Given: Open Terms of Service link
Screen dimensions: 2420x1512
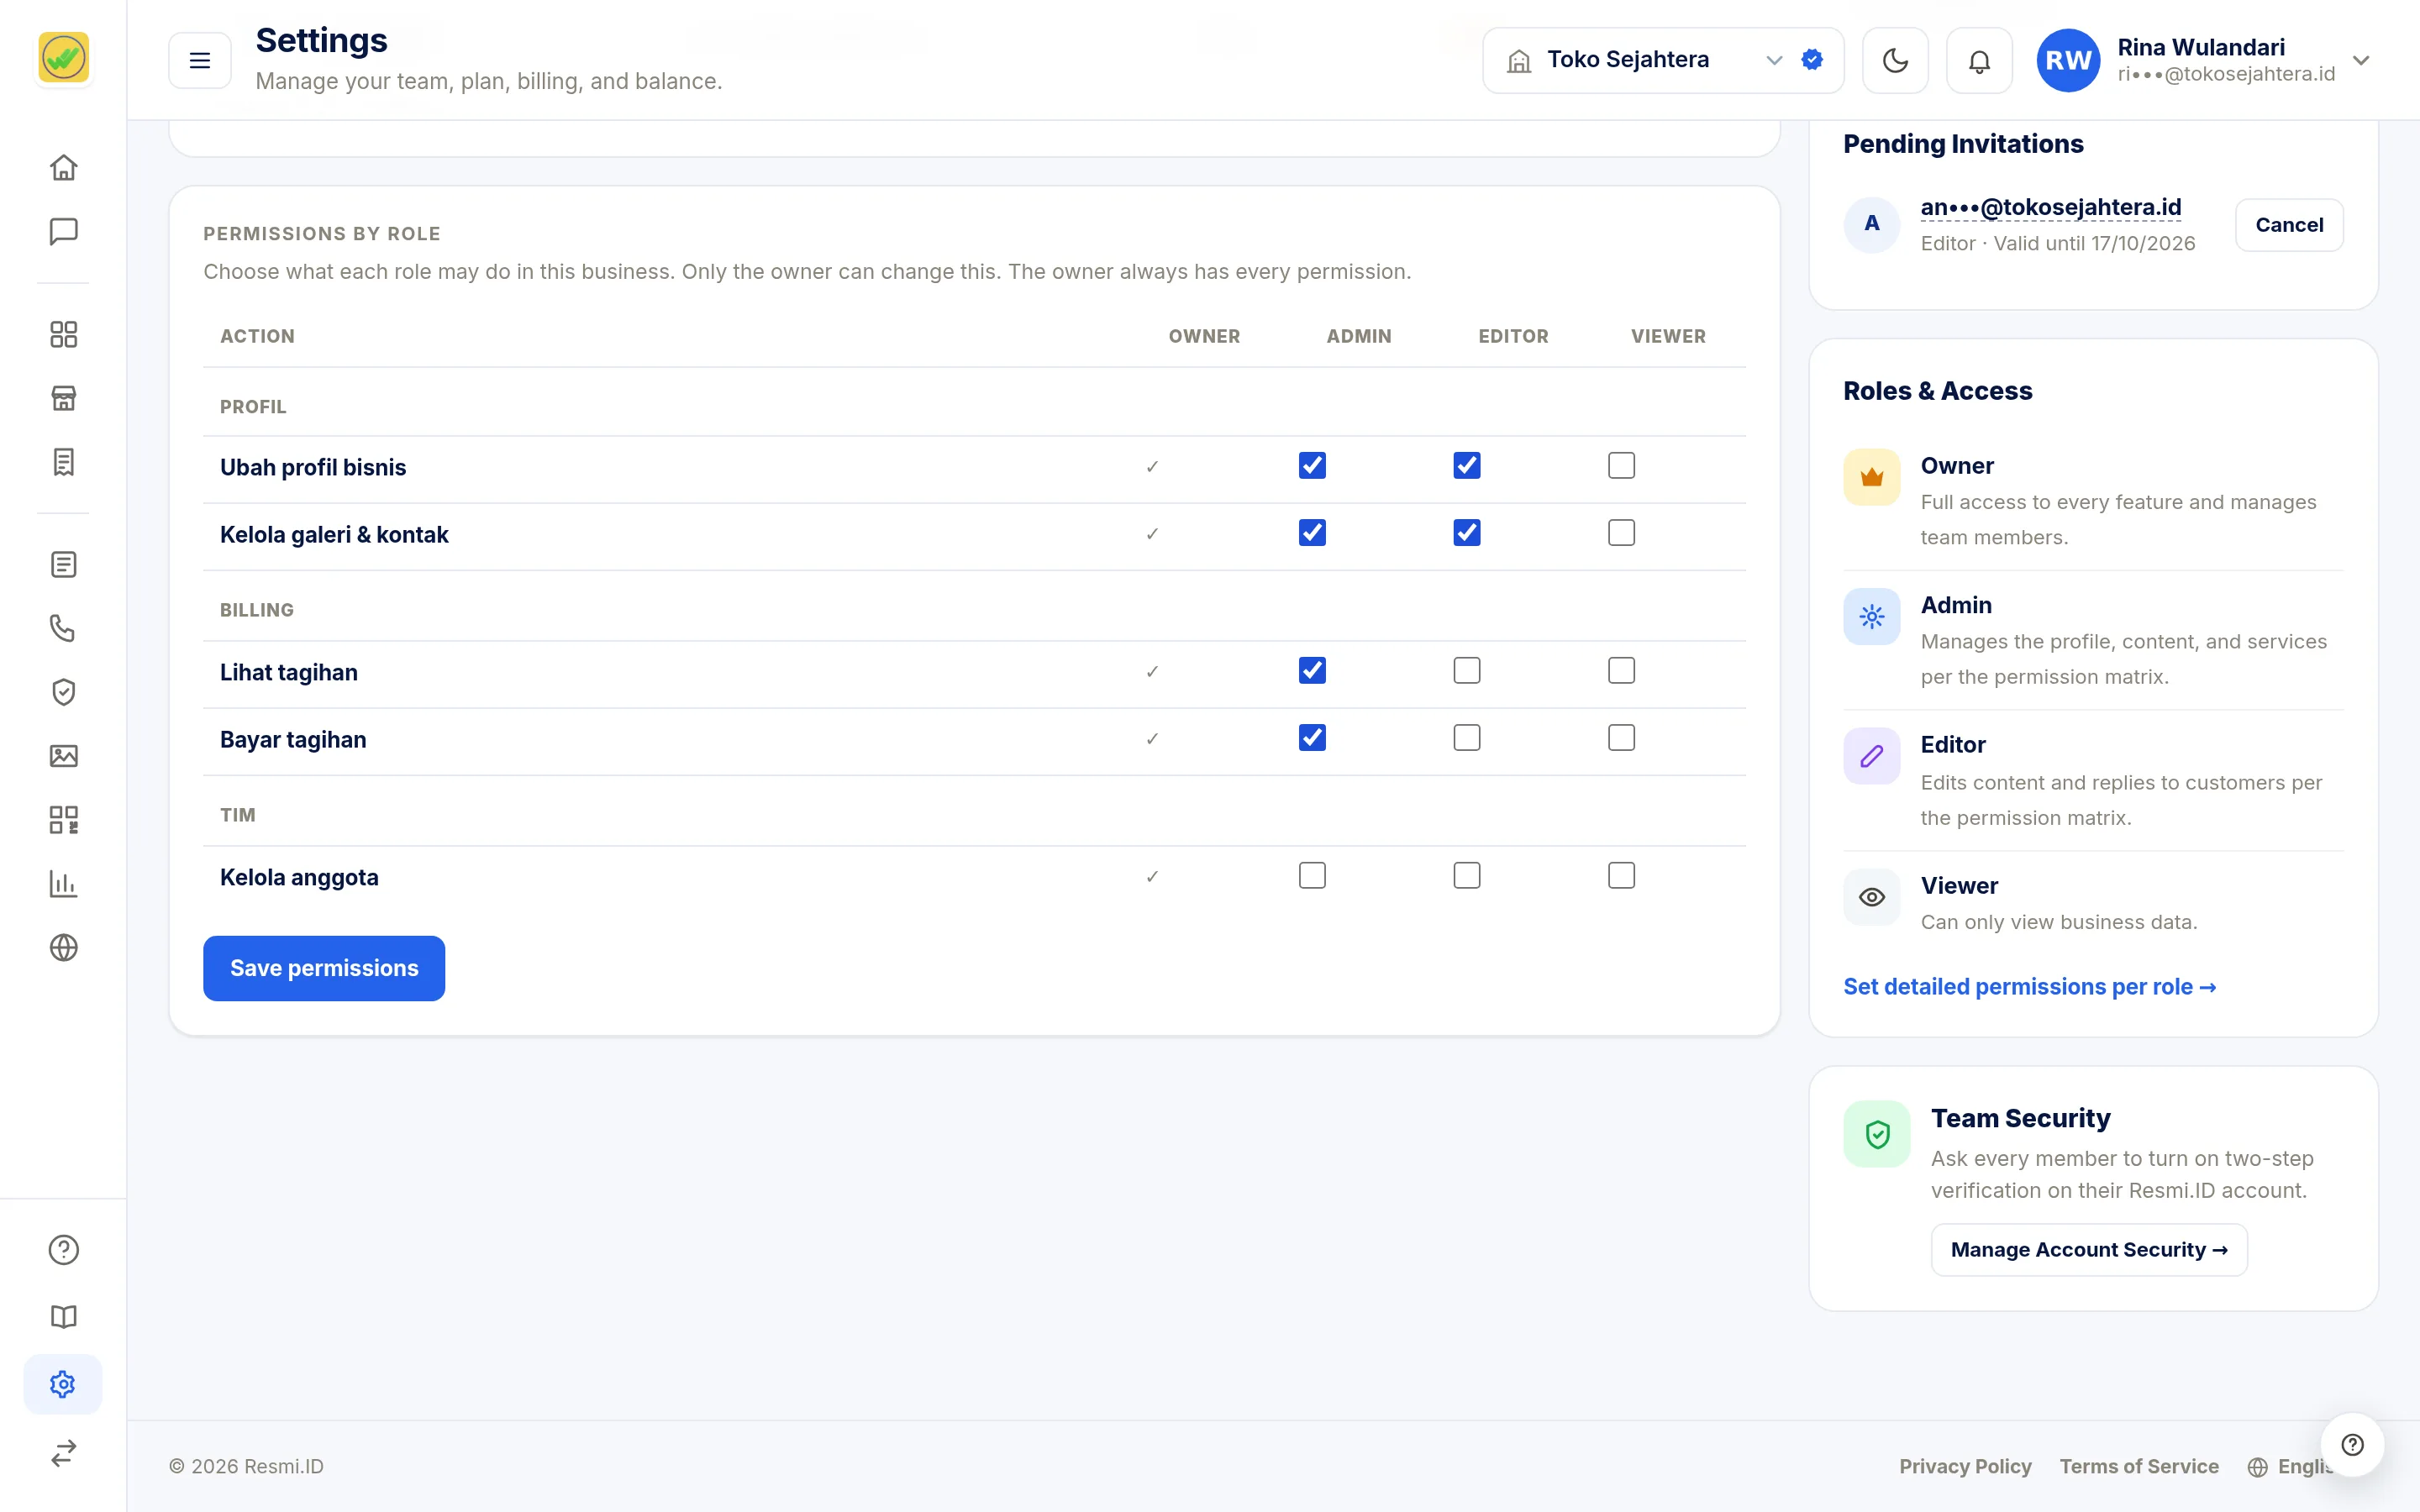Looking at the screenshot, I should (2138, 1466).
